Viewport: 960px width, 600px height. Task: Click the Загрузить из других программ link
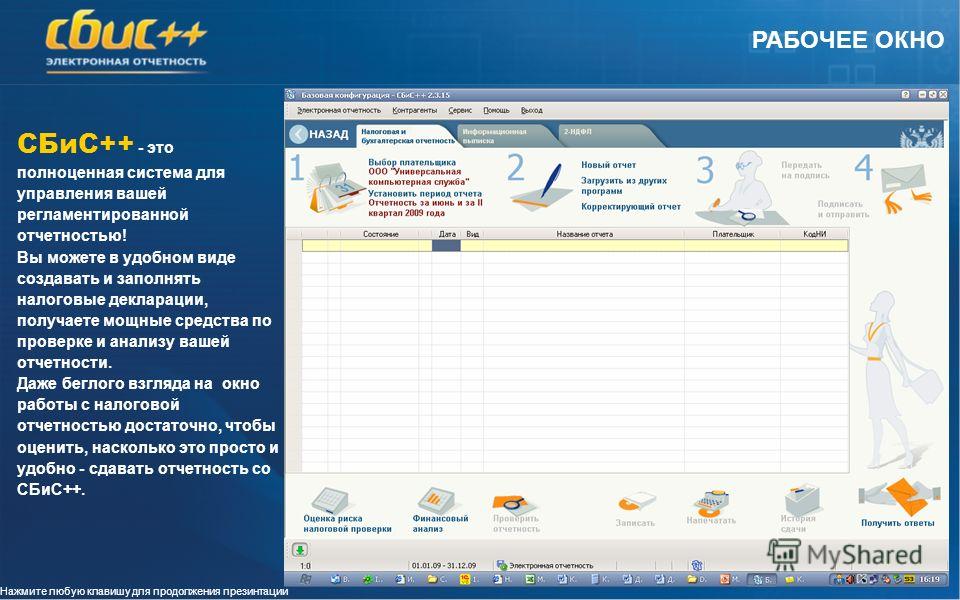pyautogui.click(x=624, y=186)
